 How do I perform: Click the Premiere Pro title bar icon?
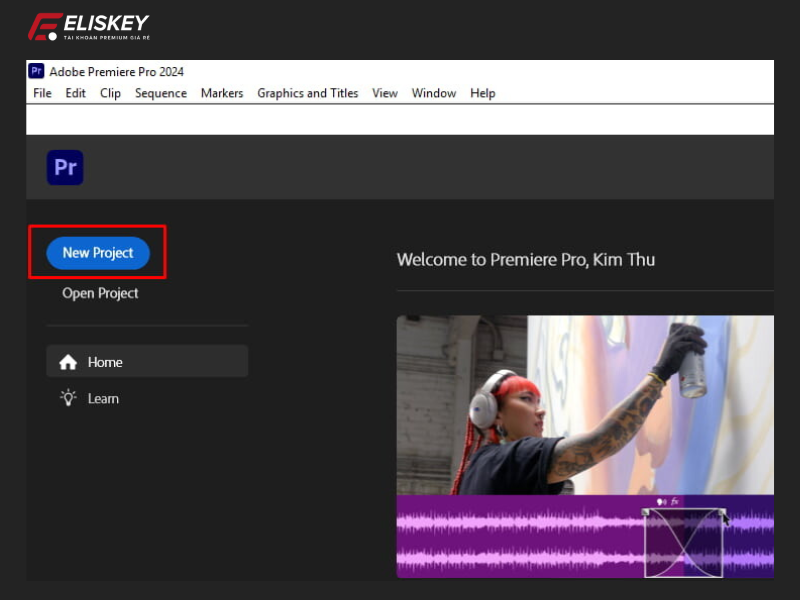(x=36, y=72)
